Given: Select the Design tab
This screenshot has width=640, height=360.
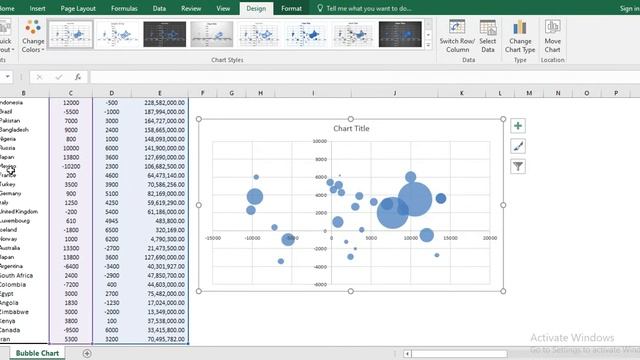Looking at the screenshot, I should click(256, 8).
